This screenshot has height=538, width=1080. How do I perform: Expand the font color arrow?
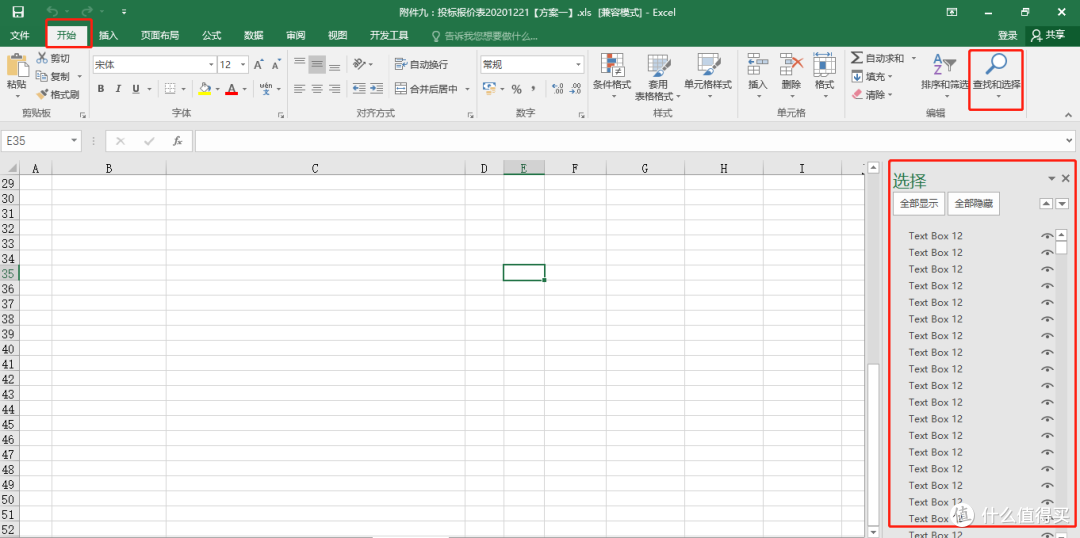[x=245, y=90]
